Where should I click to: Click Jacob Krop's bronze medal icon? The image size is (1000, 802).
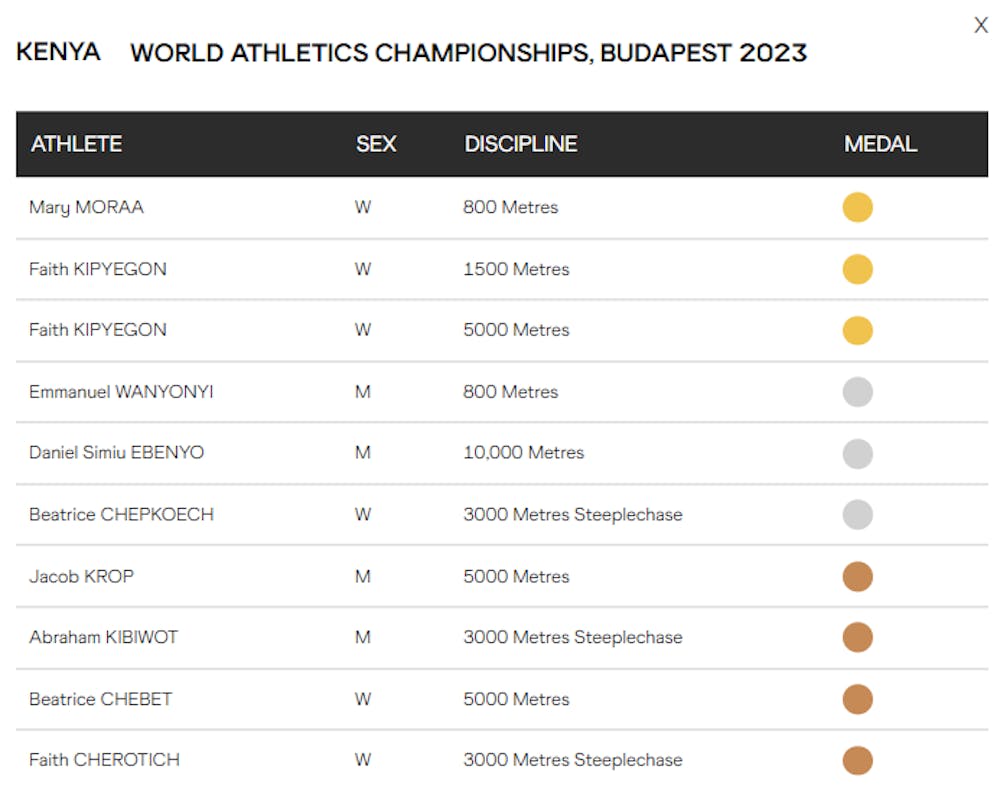(x=857, y=577)
